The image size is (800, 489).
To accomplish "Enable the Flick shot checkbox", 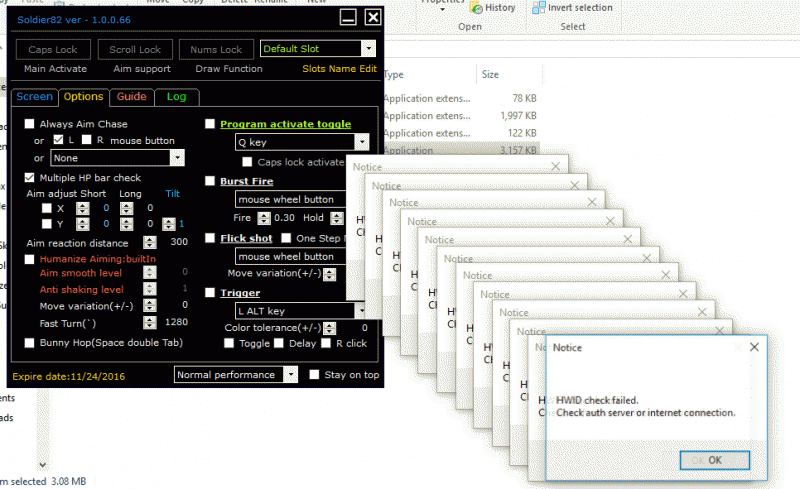I will tap(210, 238).
